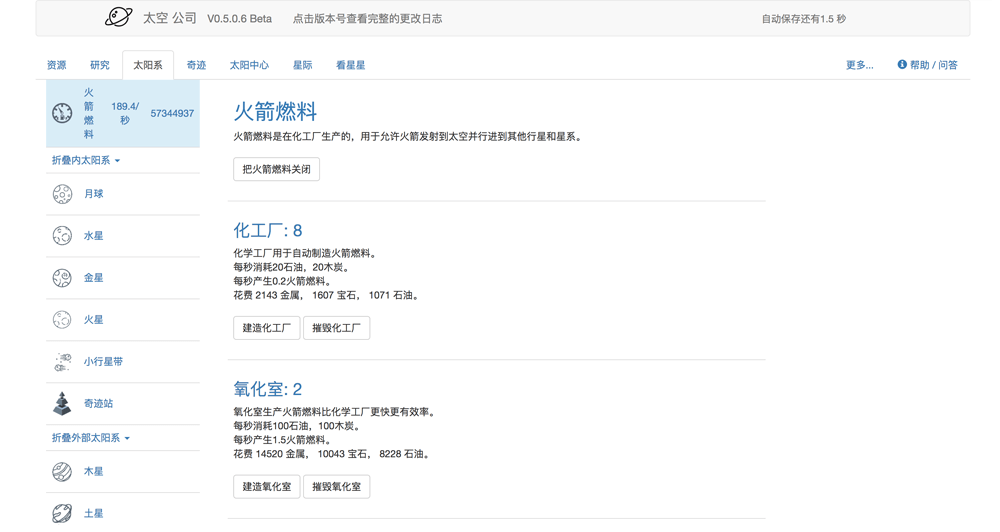Click 摧毁化工厂 to destroy a chemical plant
The width and height of the screenshot is (1000, 532).
(336, 328)
